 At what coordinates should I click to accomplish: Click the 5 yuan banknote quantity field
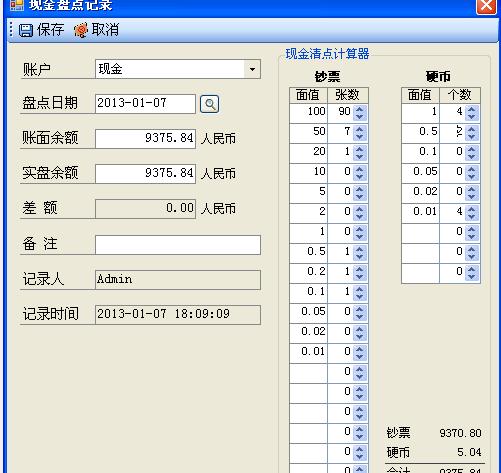point(341,193)
